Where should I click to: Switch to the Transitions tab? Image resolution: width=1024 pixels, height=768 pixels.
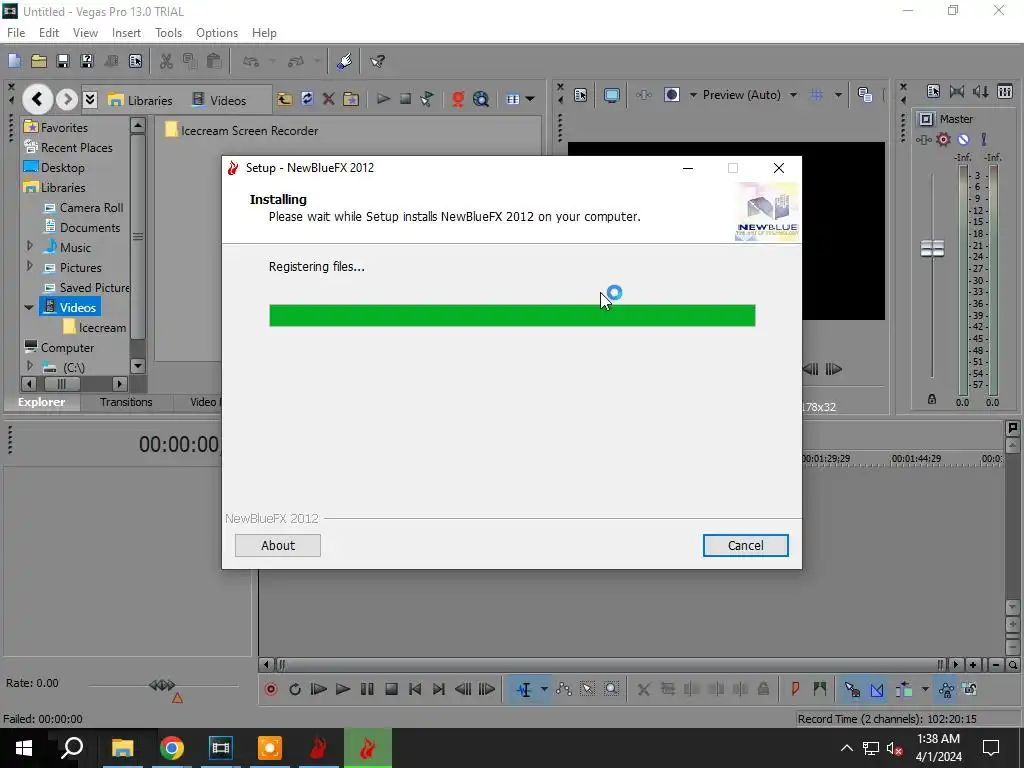pyautogui.click(x=126, y=402)
